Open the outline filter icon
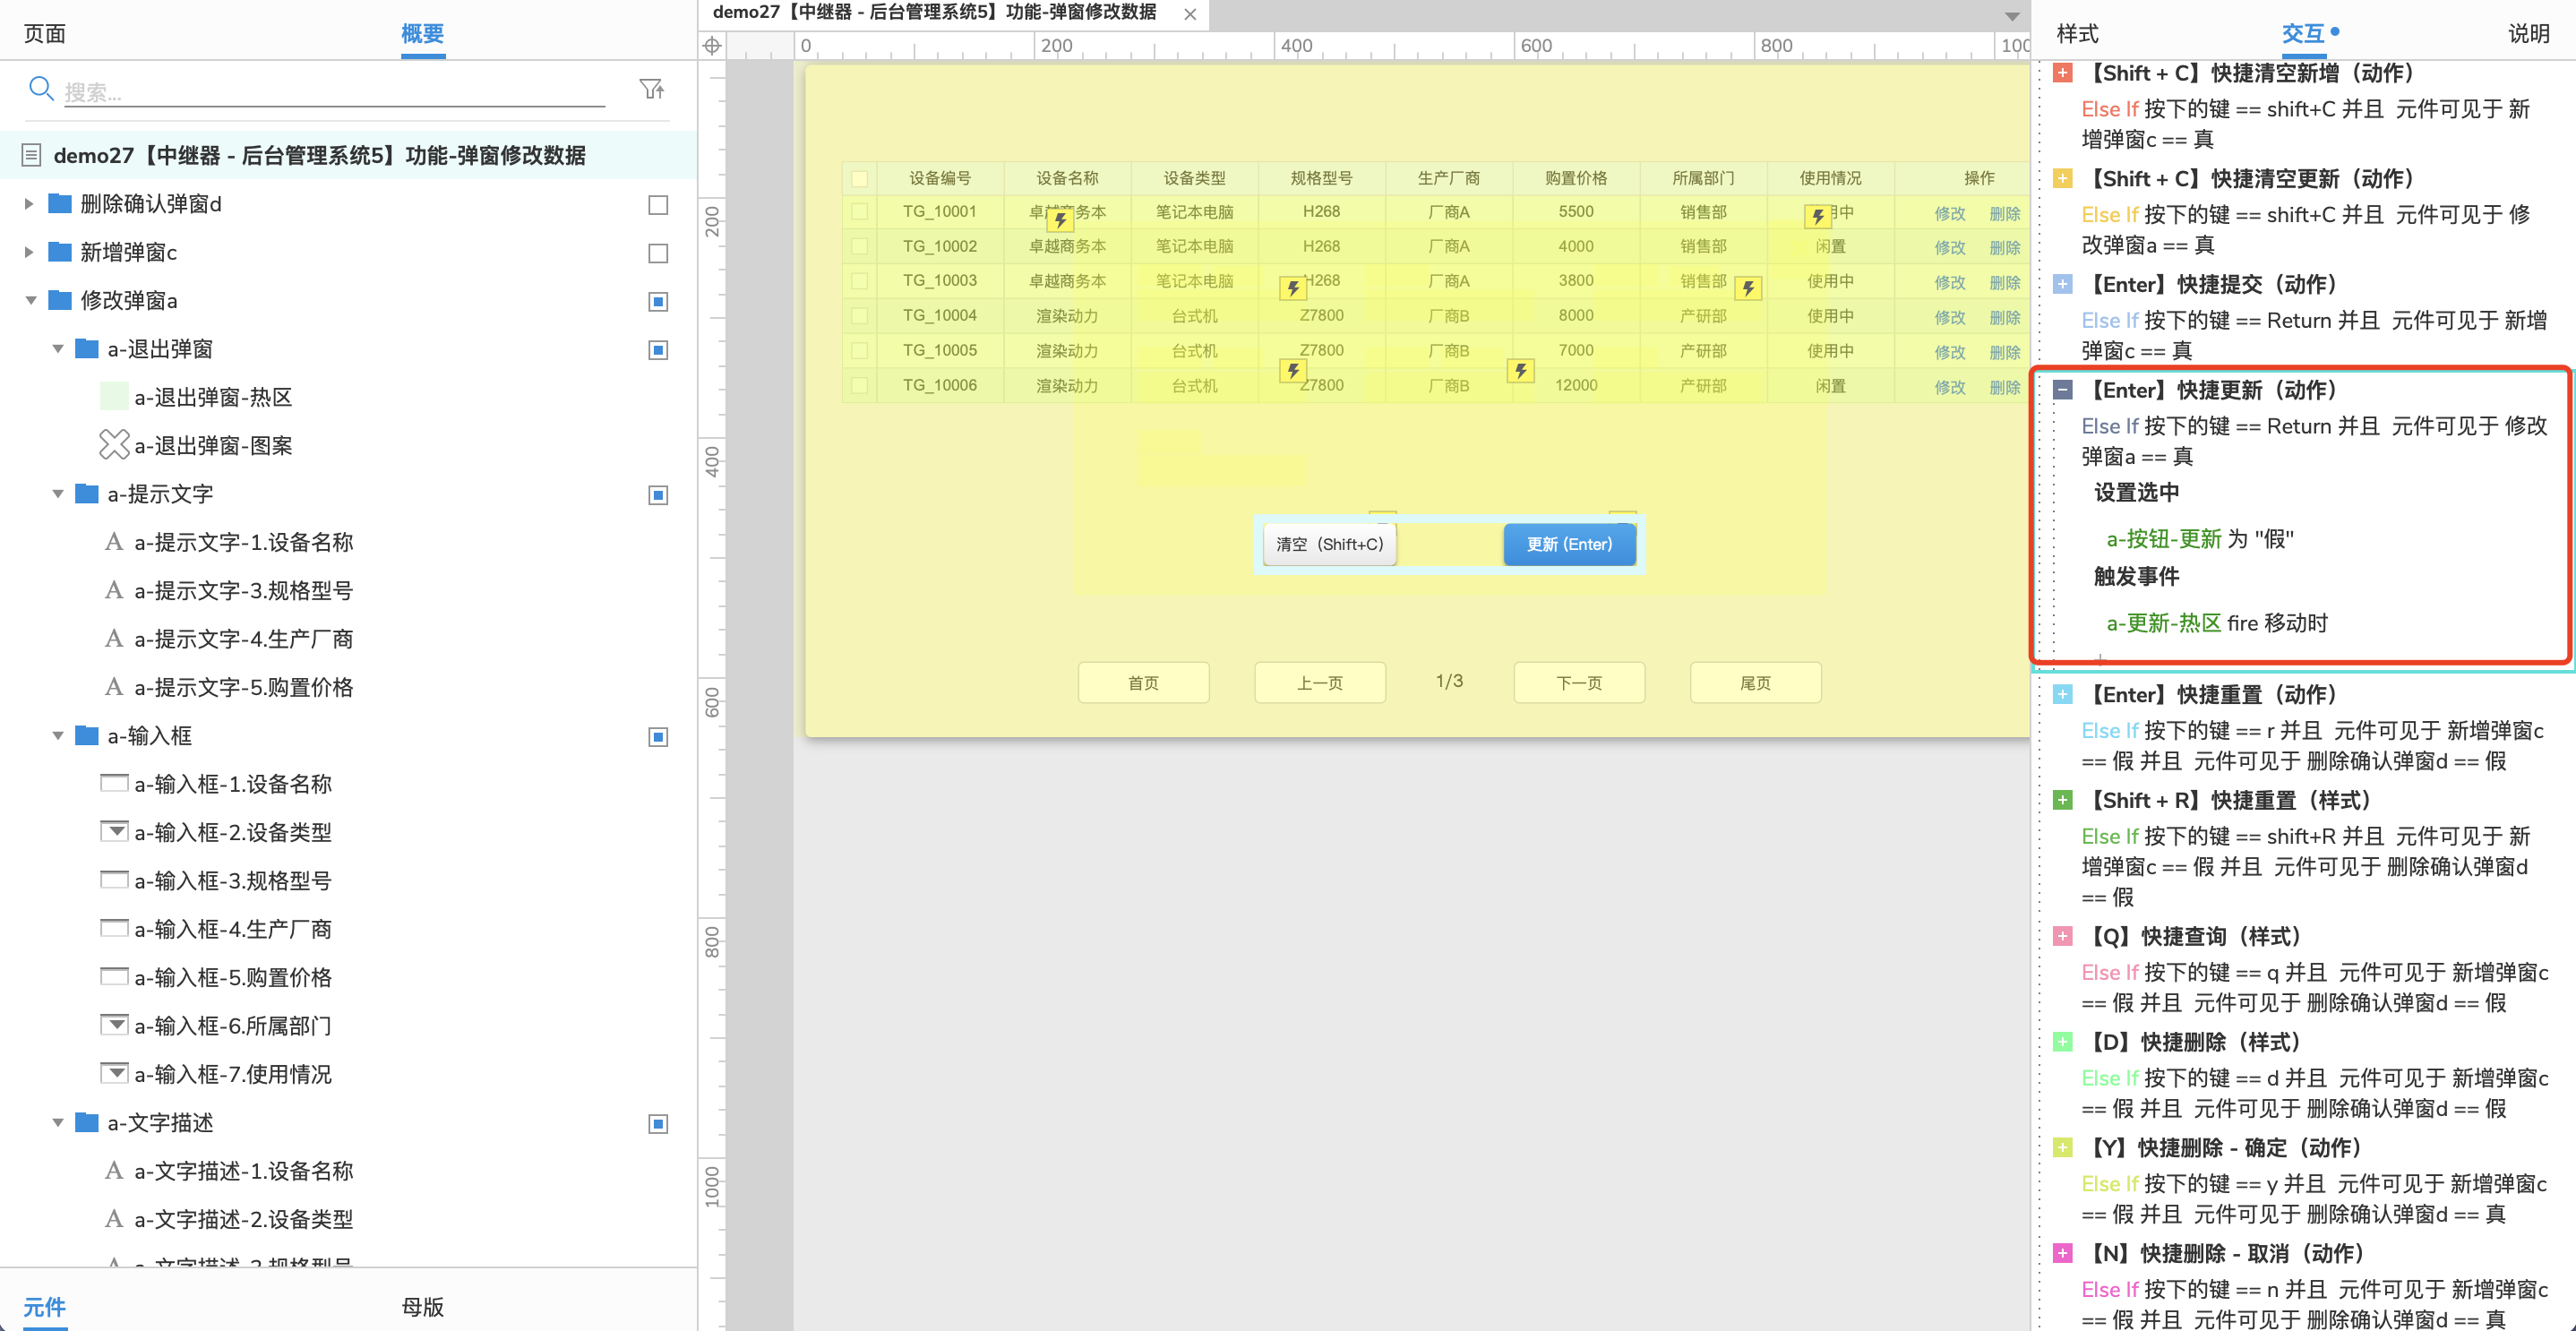This screenshot has width=2576, height=1331. point(652,90)
